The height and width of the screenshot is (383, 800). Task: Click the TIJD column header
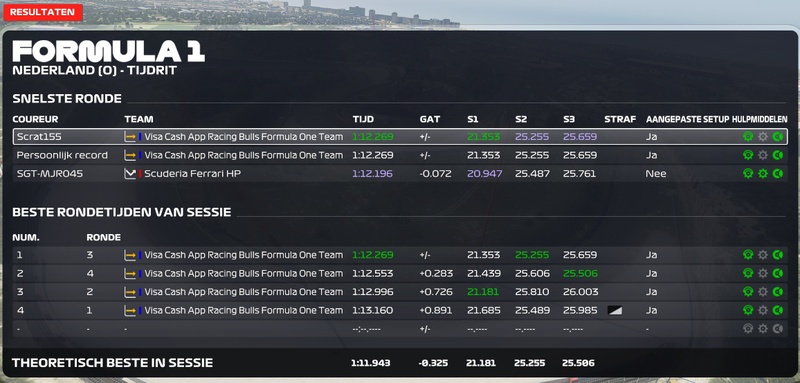pyautogui.click(x=363, y=119)
